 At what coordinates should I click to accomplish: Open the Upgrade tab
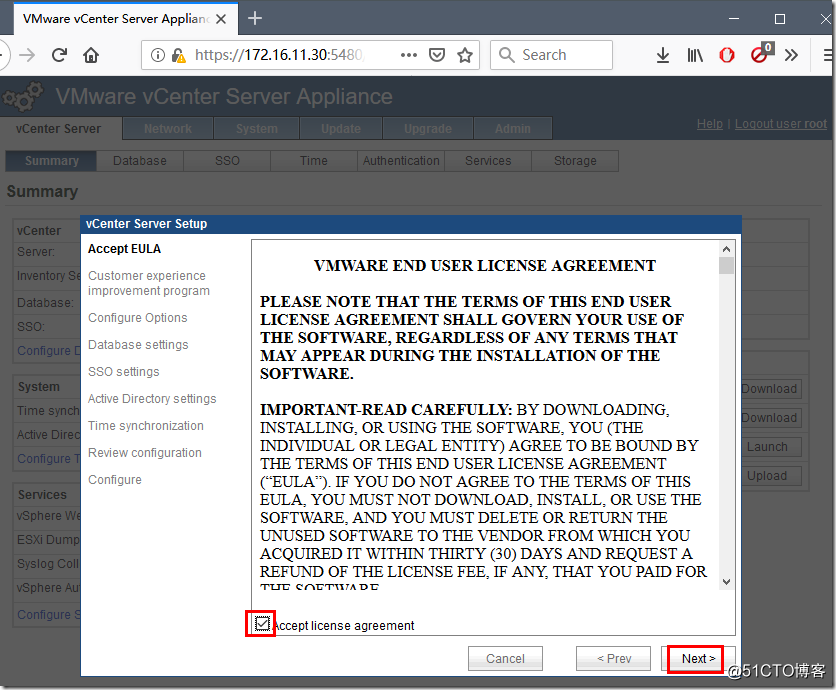coord(428,129)
